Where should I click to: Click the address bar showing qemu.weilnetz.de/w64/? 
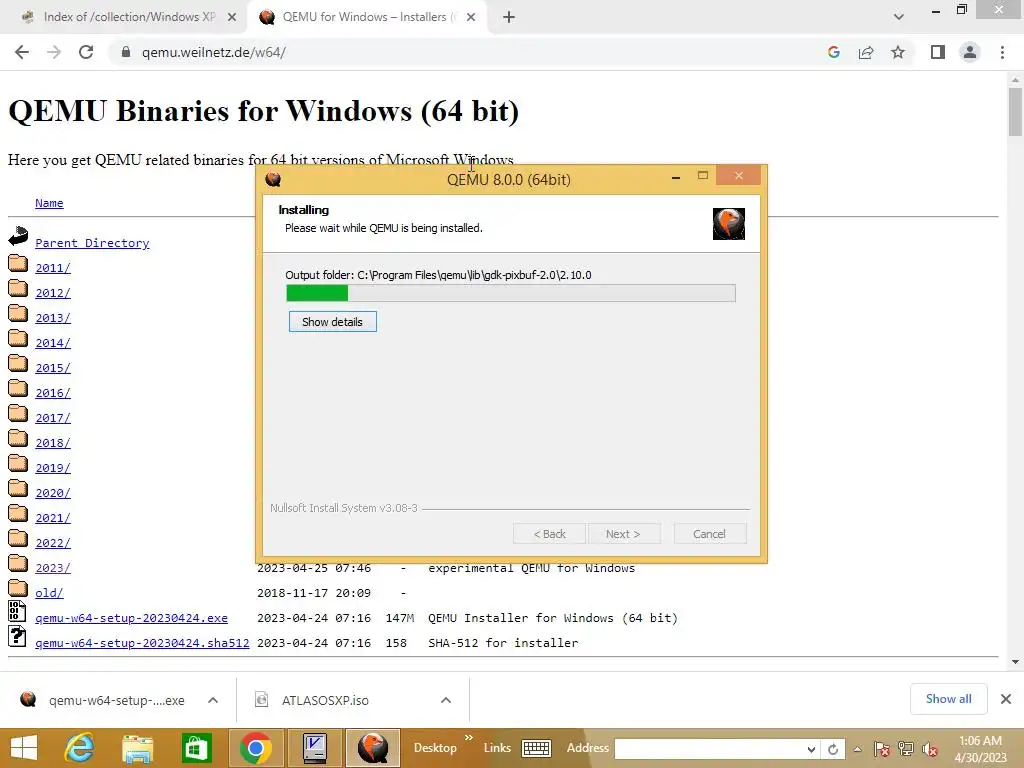click(x=214, y=52)
